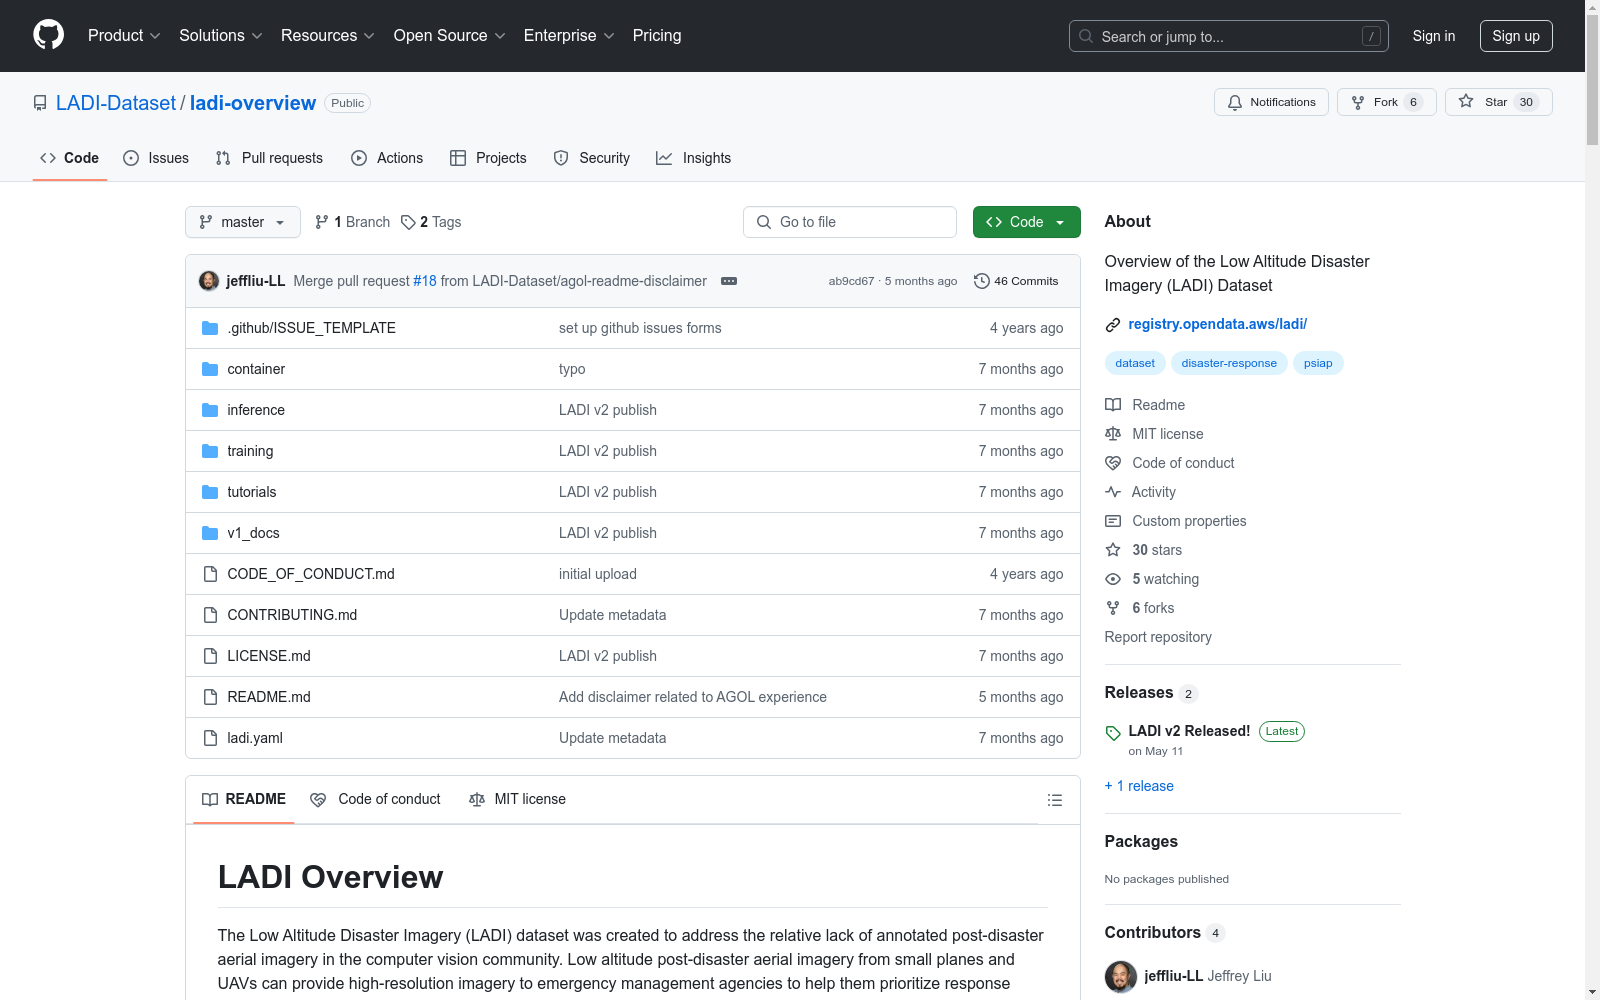Viewport: 1600px width, 1000px height.
Task: Open the Product dropdown menu
Action: click(124, 35)
